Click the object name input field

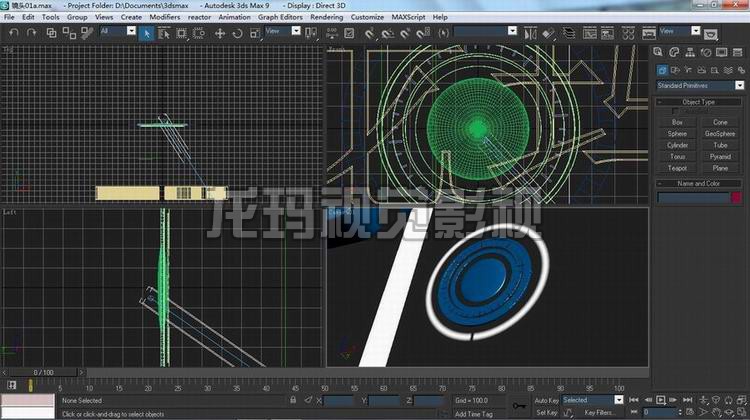click(x=693, y=198)
